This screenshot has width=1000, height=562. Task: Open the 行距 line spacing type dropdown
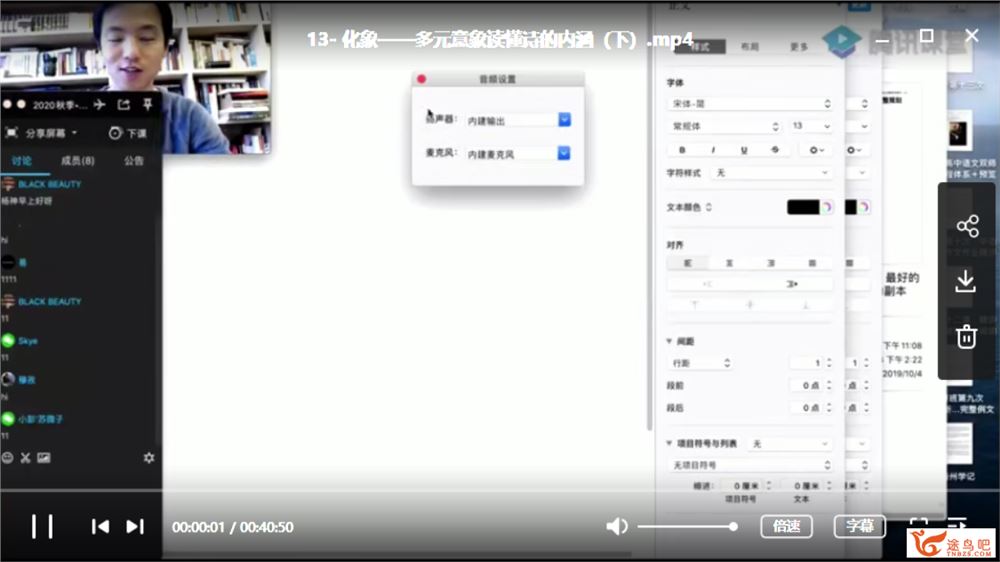700,363
